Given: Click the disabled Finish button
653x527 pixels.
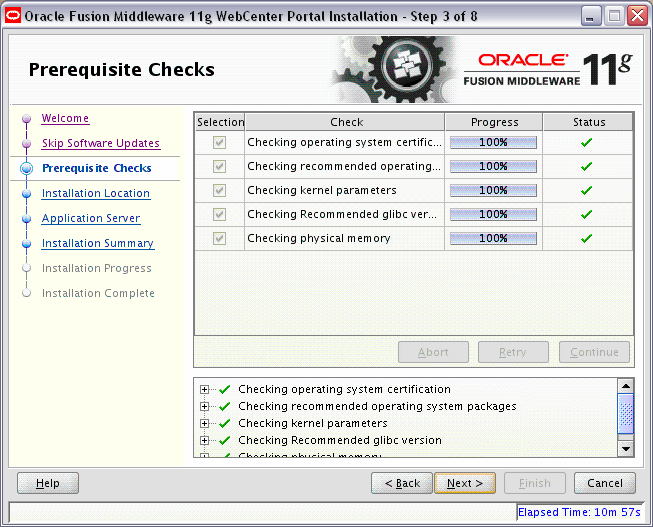Looking at the screenshot, I should point(535,483).
